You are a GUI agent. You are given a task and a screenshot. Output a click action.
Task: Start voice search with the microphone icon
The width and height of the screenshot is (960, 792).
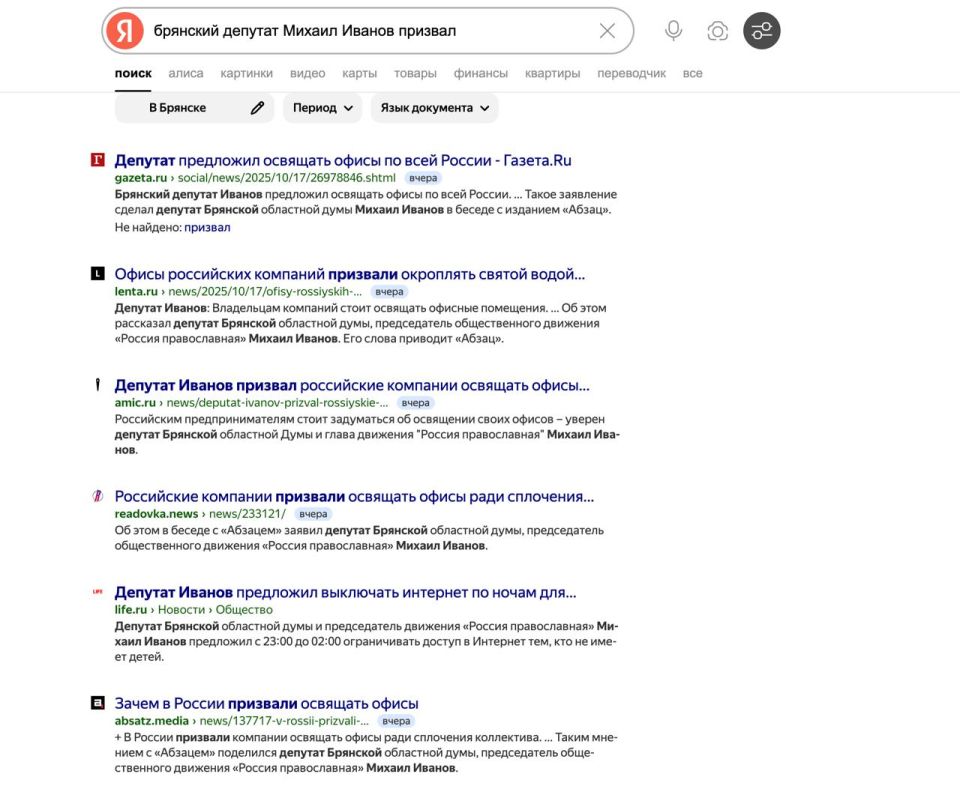click(x=672, y=30)
